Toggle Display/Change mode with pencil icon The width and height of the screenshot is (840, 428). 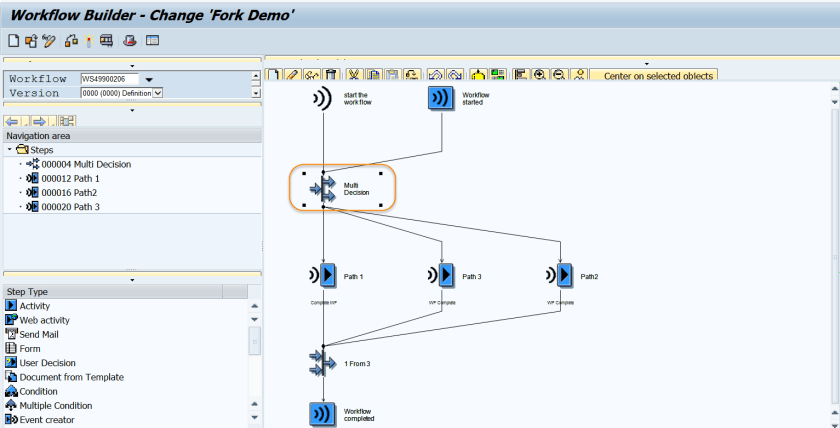tap(49, 41)
